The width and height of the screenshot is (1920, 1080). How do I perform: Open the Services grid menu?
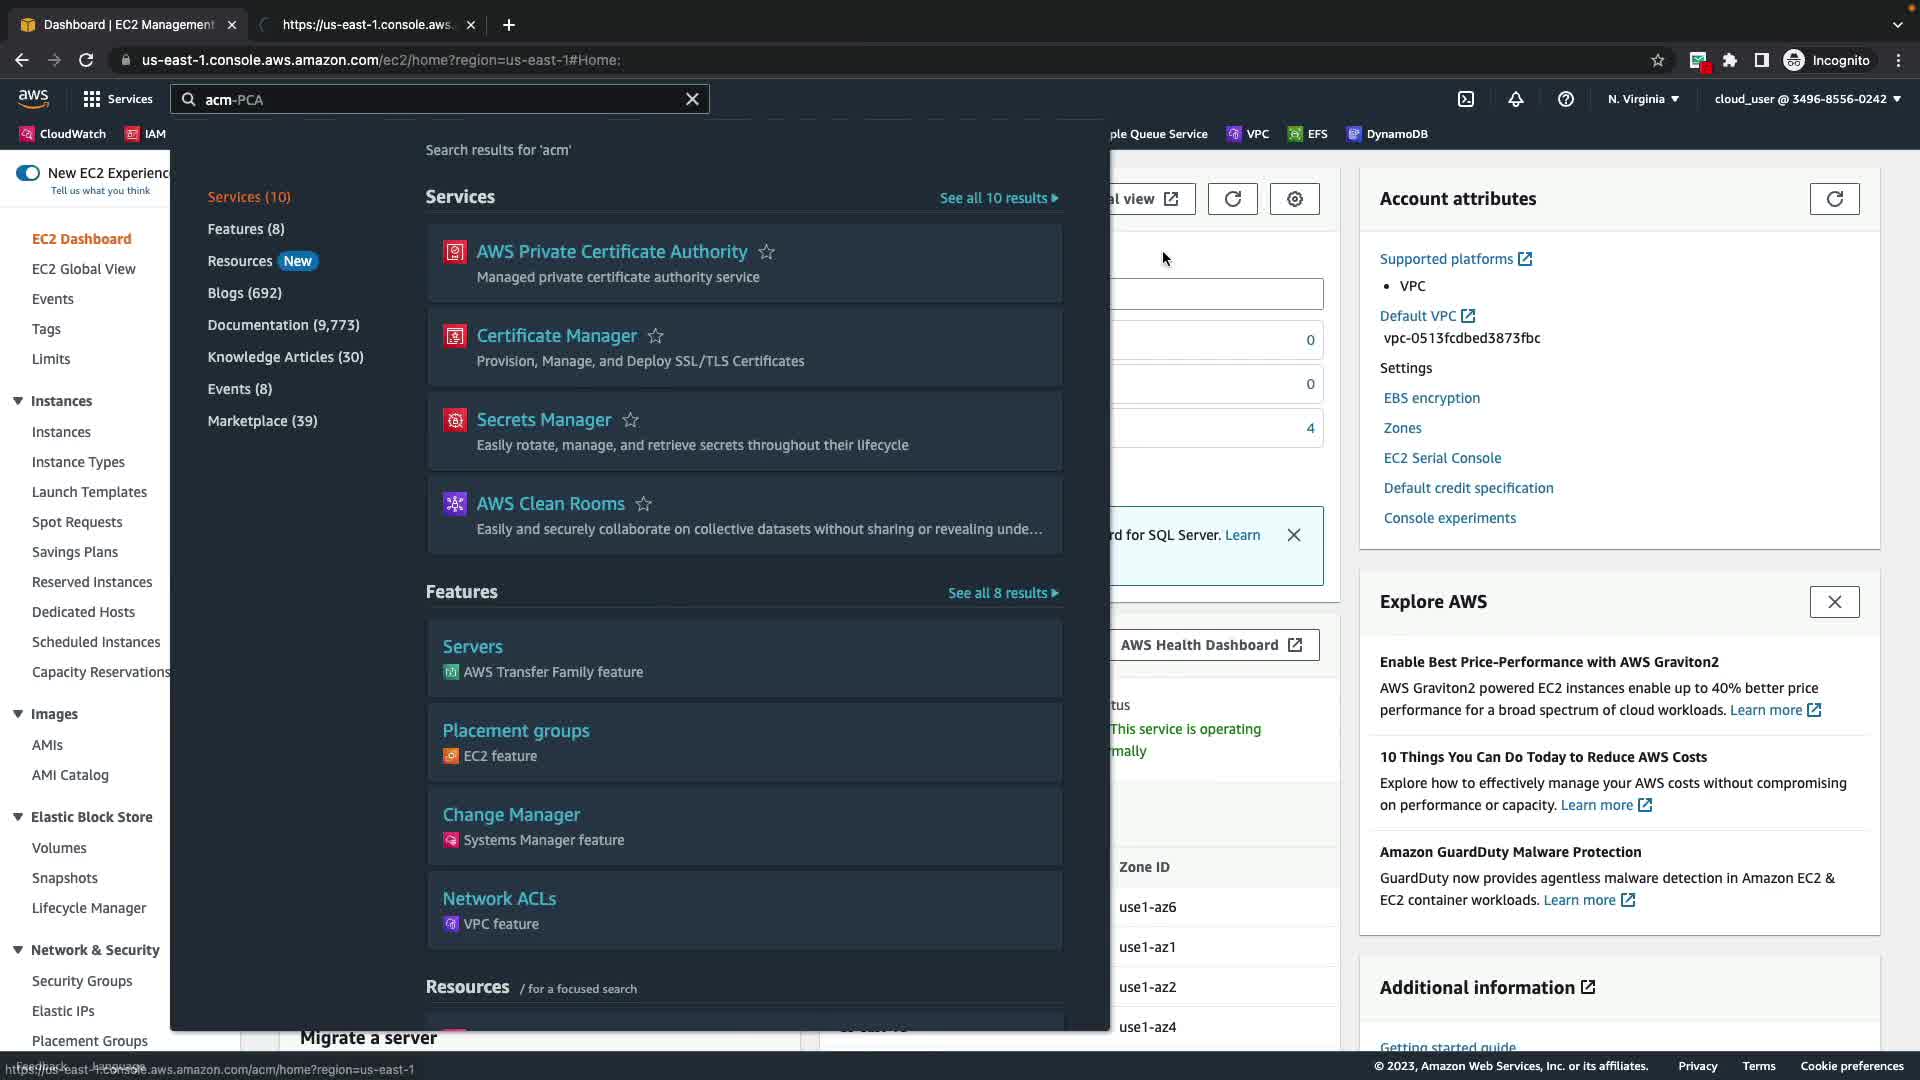(118, 99)
